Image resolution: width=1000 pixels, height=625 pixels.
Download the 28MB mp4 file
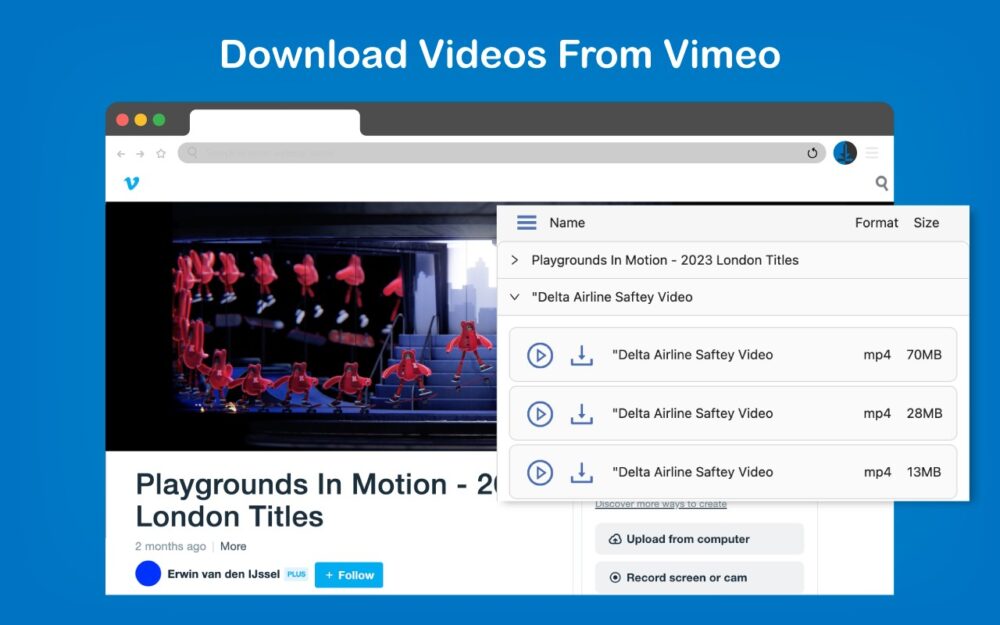point(582,414)
